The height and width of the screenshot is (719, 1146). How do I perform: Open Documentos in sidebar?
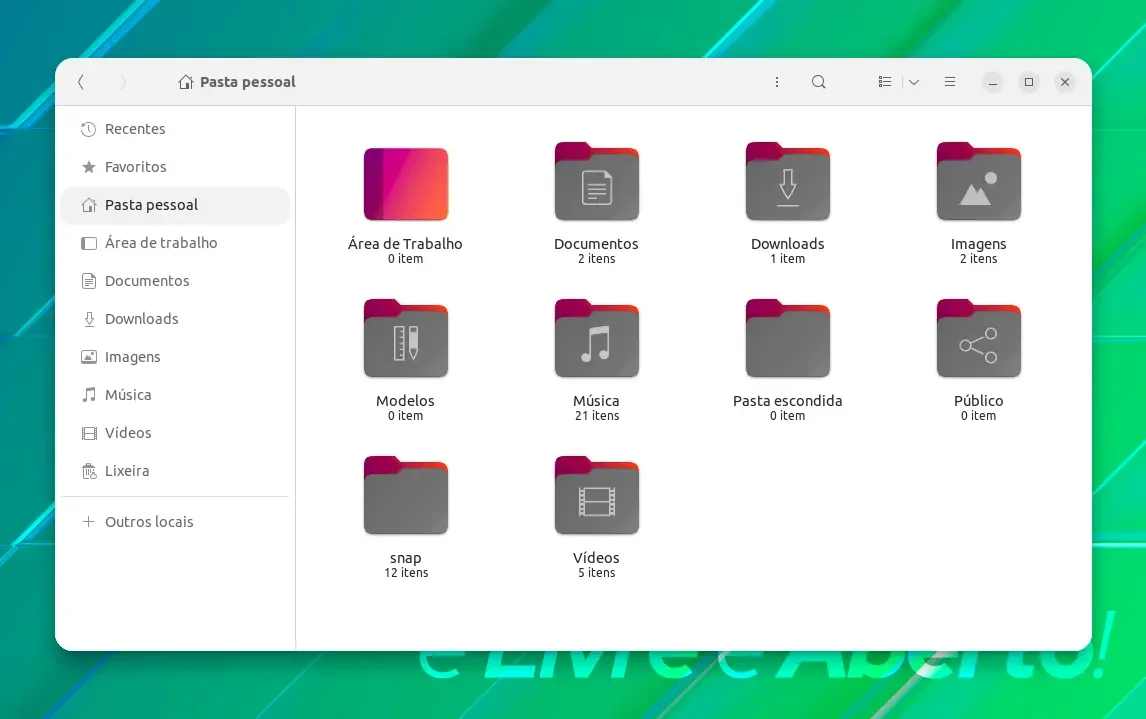click(x=175, y=281)
